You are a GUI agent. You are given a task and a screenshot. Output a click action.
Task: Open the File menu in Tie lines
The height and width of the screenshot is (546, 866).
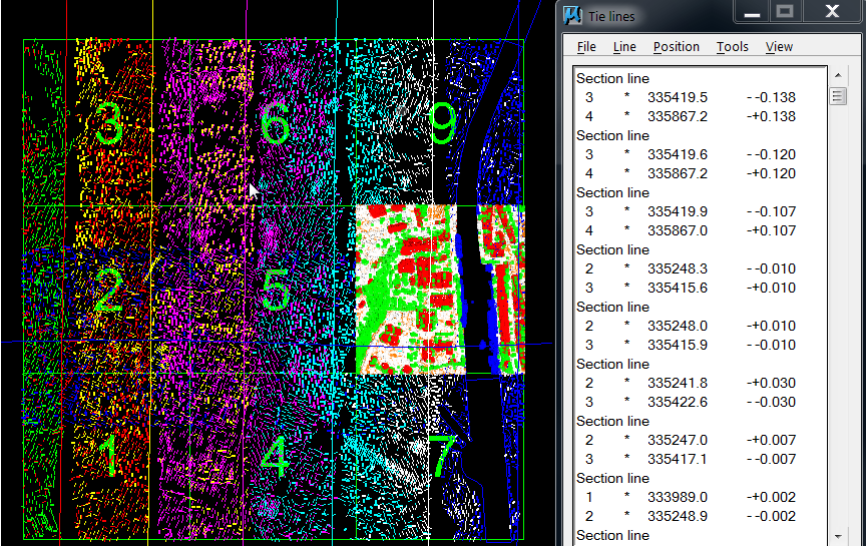click(586, 47)
